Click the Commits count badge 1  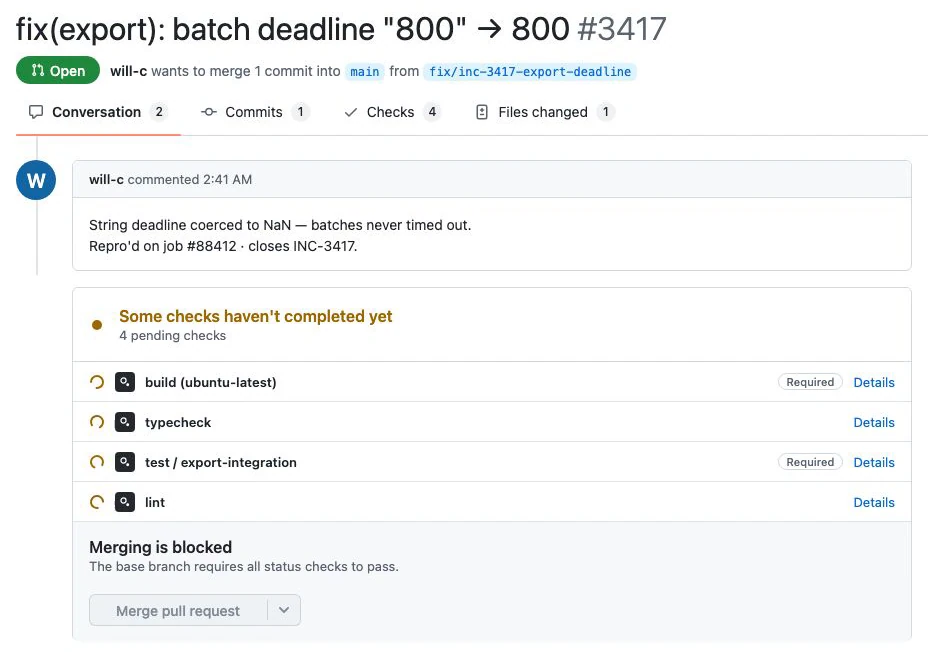point(301,112)
